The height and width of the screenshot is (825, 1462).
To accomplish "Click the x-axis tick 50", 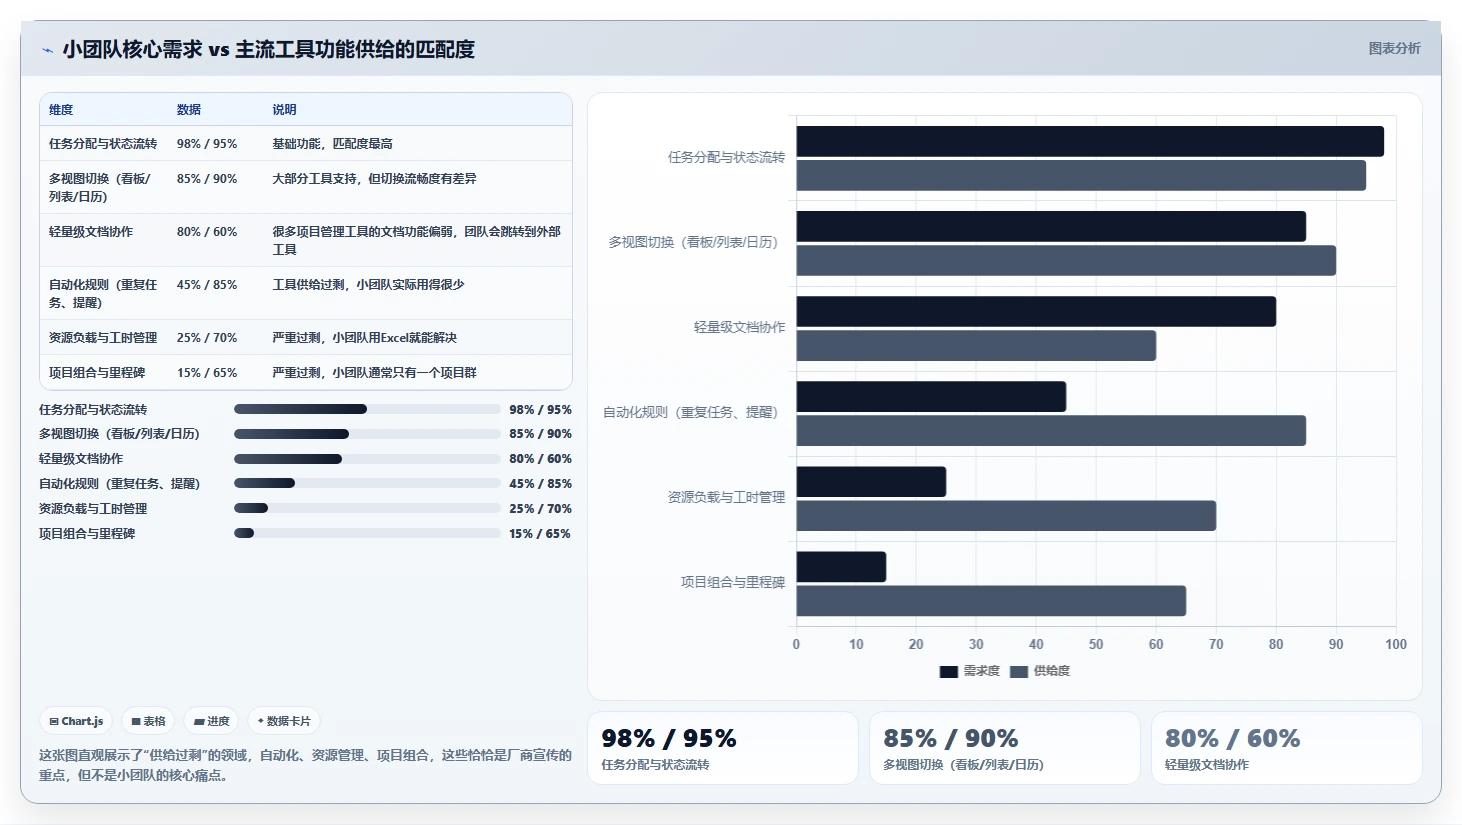I will coord(1096,644).
